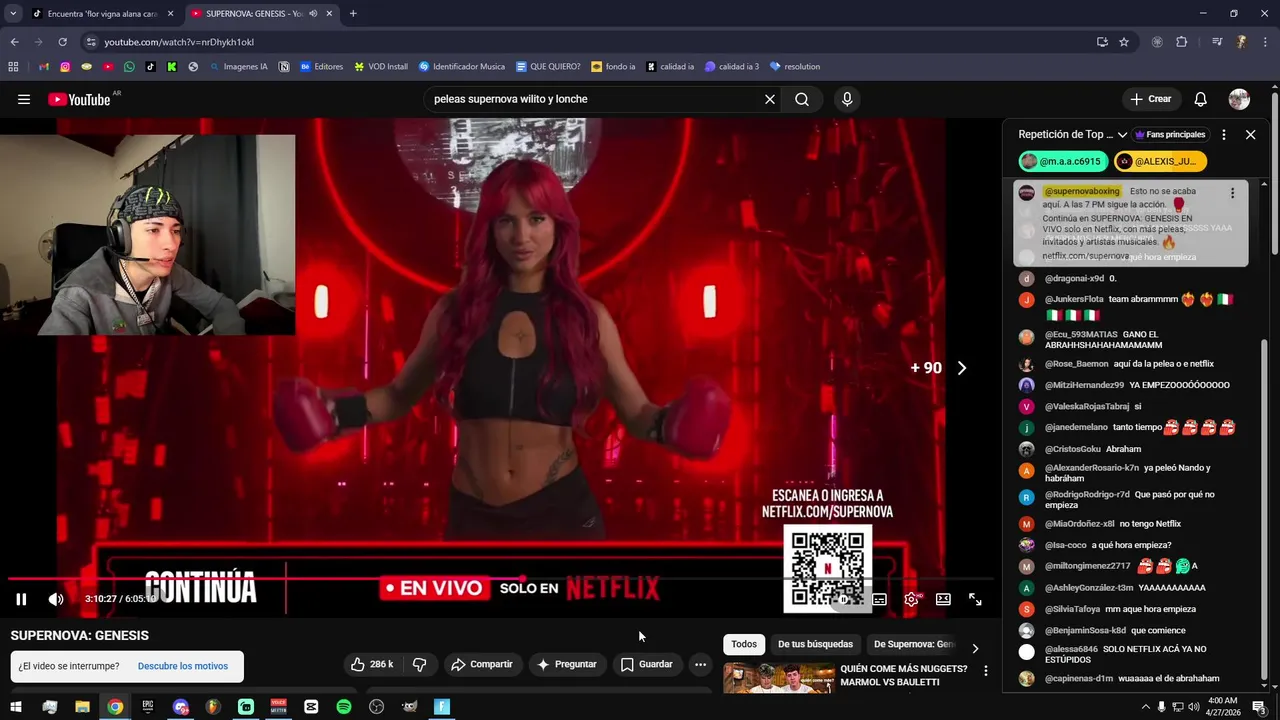This screenshot has width=1280, height=720.
Task: Toggle autoplay switch in player
Action: (x=846, y=599)
